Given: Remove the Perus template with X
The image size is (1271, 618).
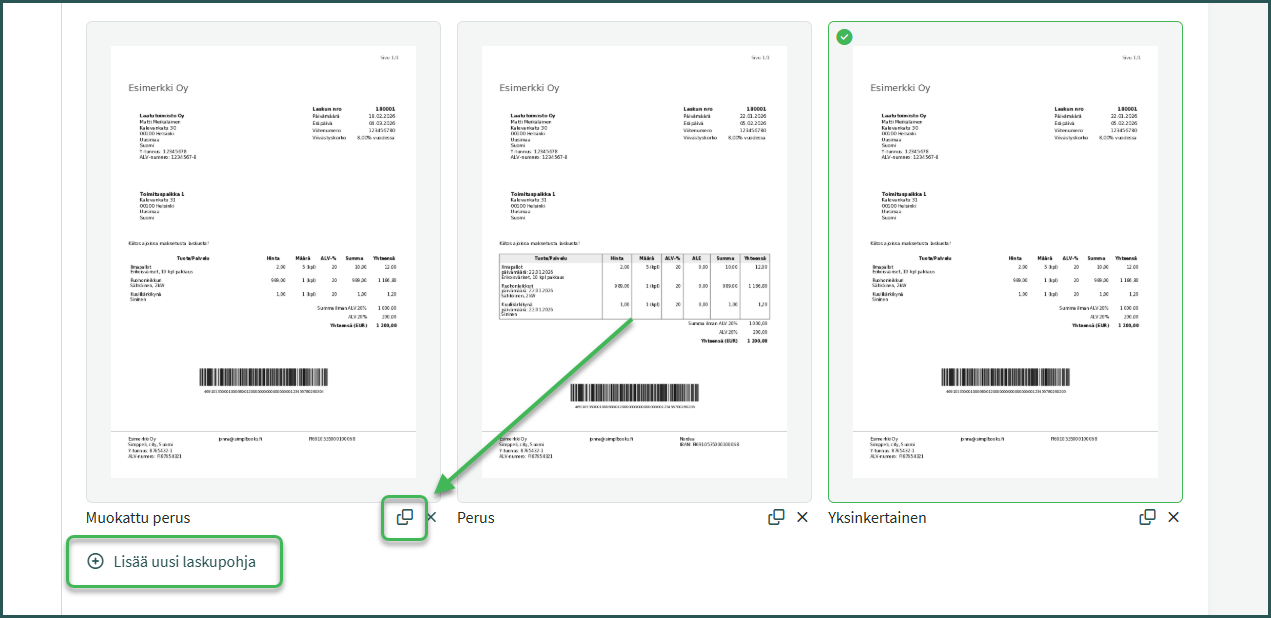Looking at the screenshot, I should tap(802, 517).
